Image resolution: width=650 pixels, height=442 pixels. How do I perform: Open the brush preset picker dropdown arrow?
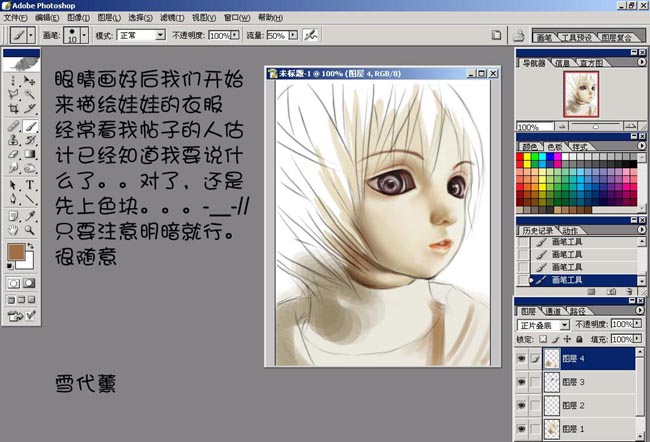(84, 34)
